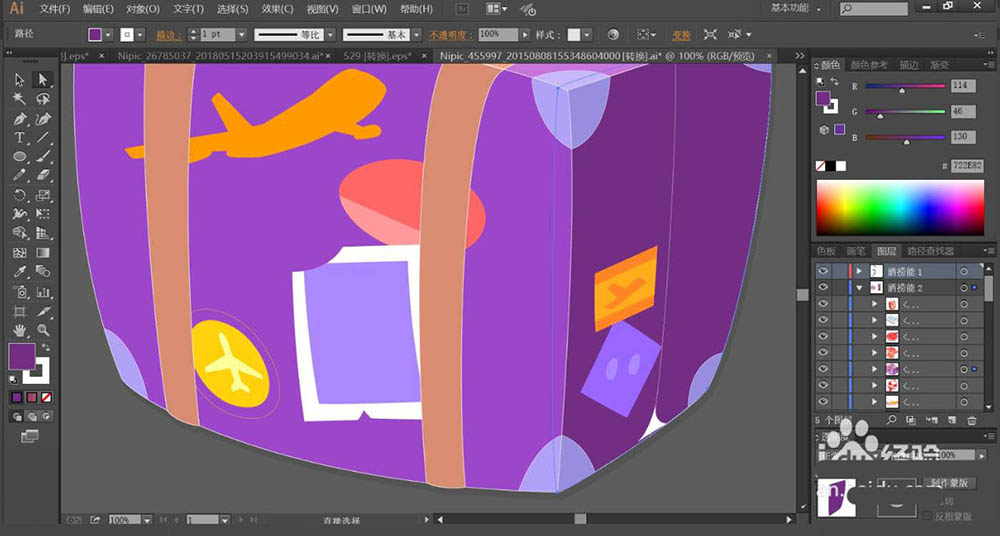Select the Pen tool
This screenshot has height=536, width=1000.
point(20,118)
